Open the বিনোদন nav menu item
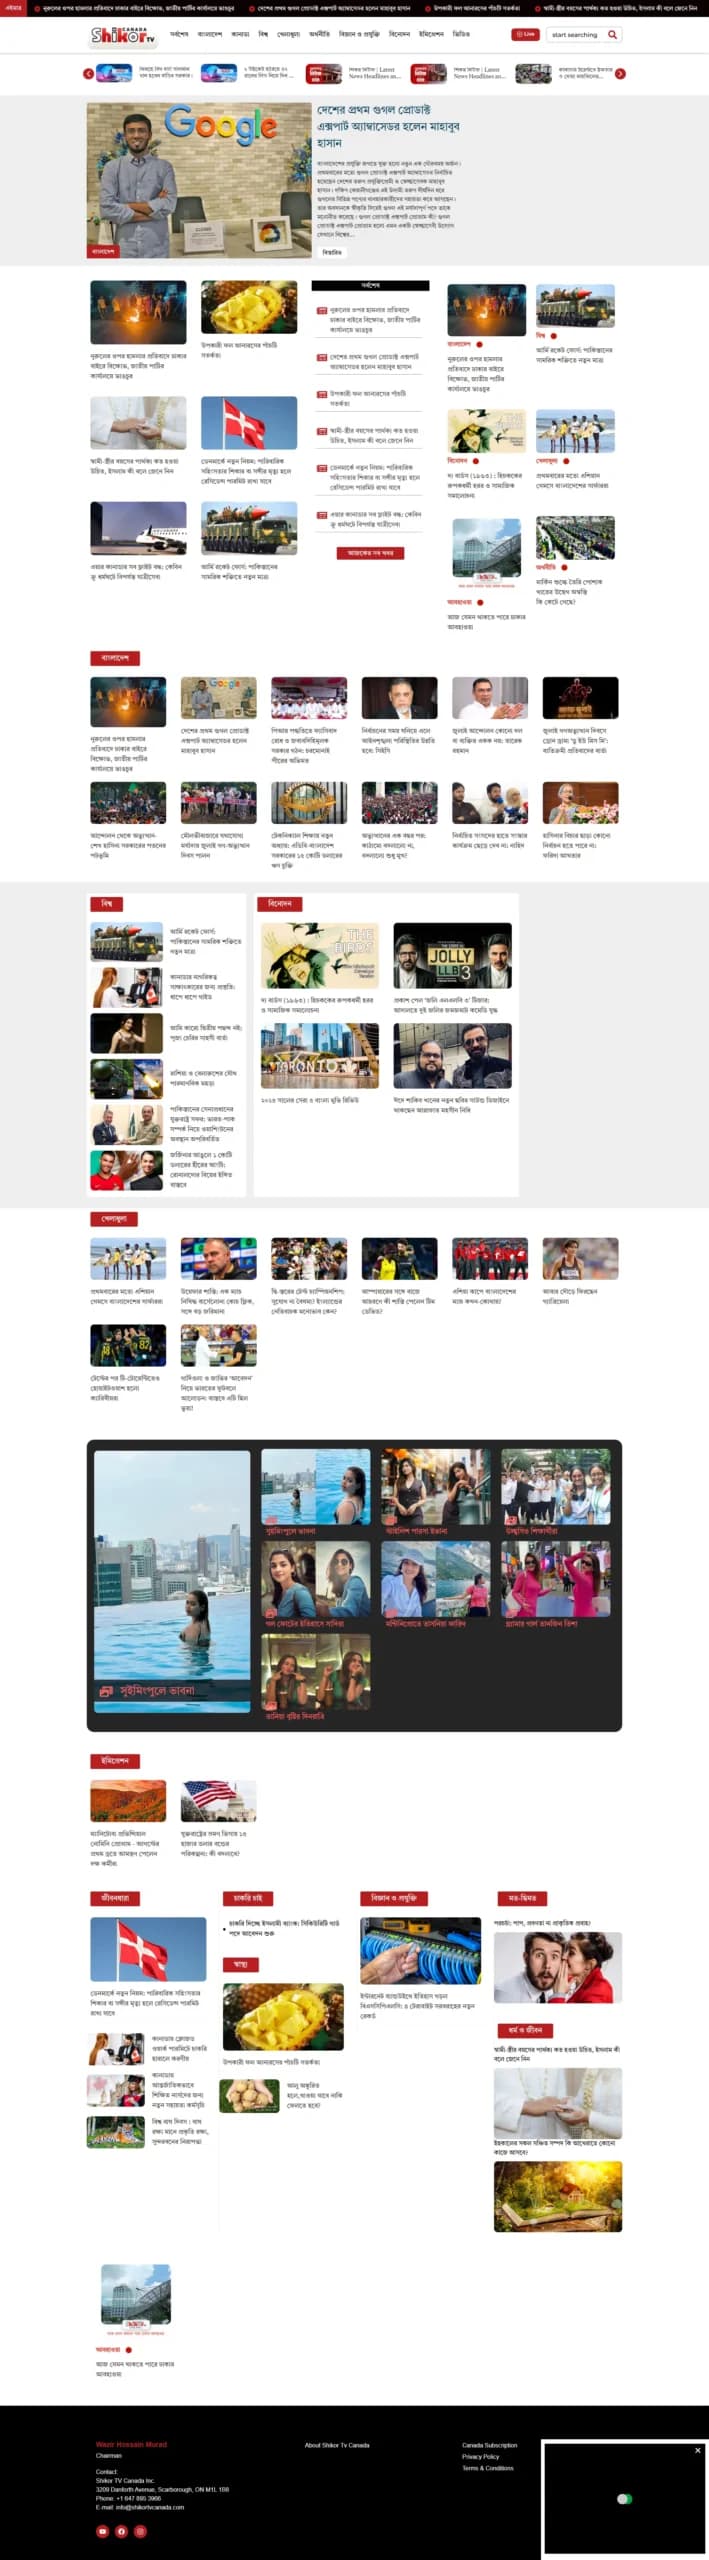This screenshot has height=2560, width=709. click(x=399, y=34)
